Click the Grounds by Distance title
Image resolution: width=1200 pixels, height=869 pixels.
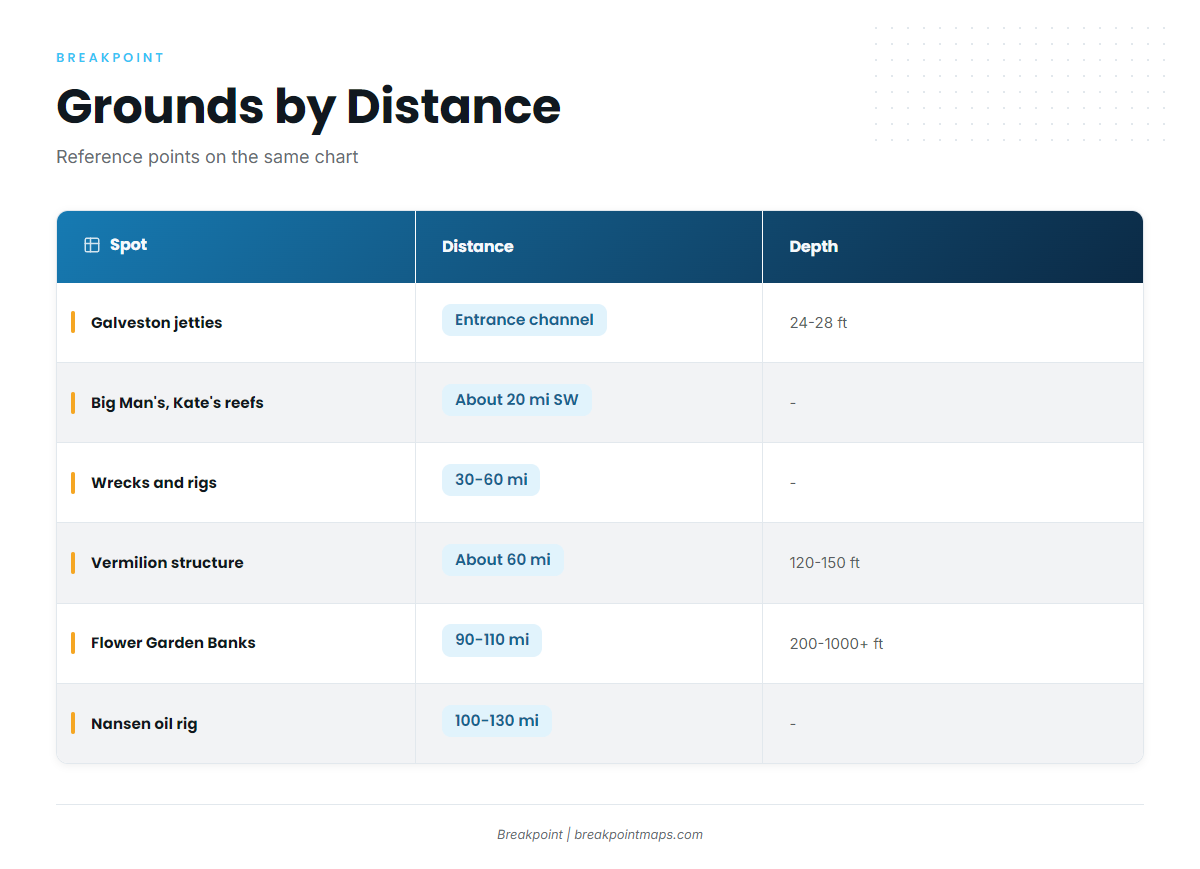click(x=308, y=106)
